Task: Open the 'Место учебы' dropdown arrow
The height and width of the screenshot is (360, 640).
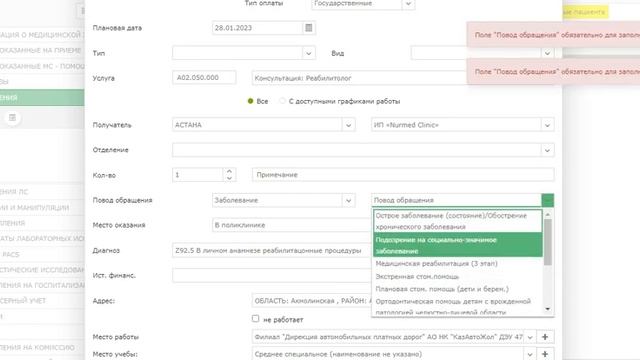Action: (x=530, y=354)
